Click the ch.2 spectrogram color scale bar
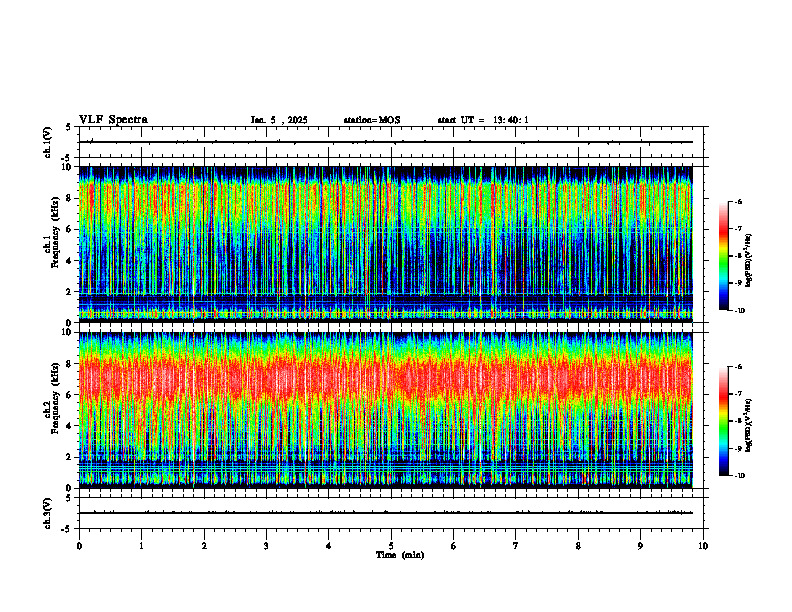792x612 pixels. coord(723,421)
